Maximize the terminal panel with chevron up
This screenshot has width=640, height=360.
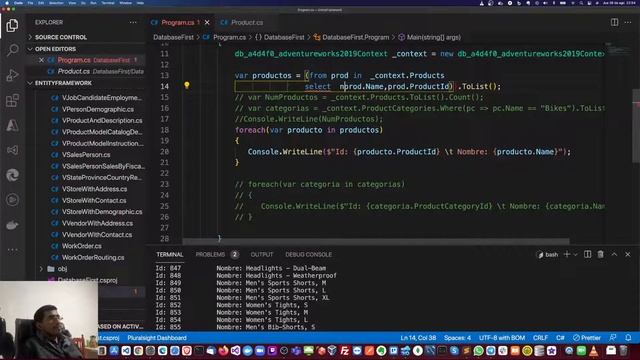coord(614,254)
